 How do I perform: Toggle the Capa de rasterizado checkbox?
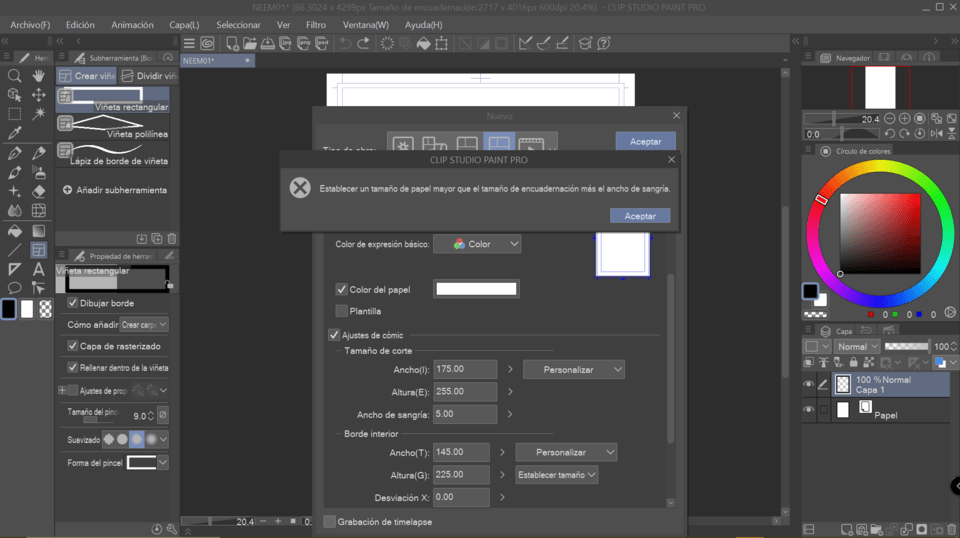click(x=72, y=346)
